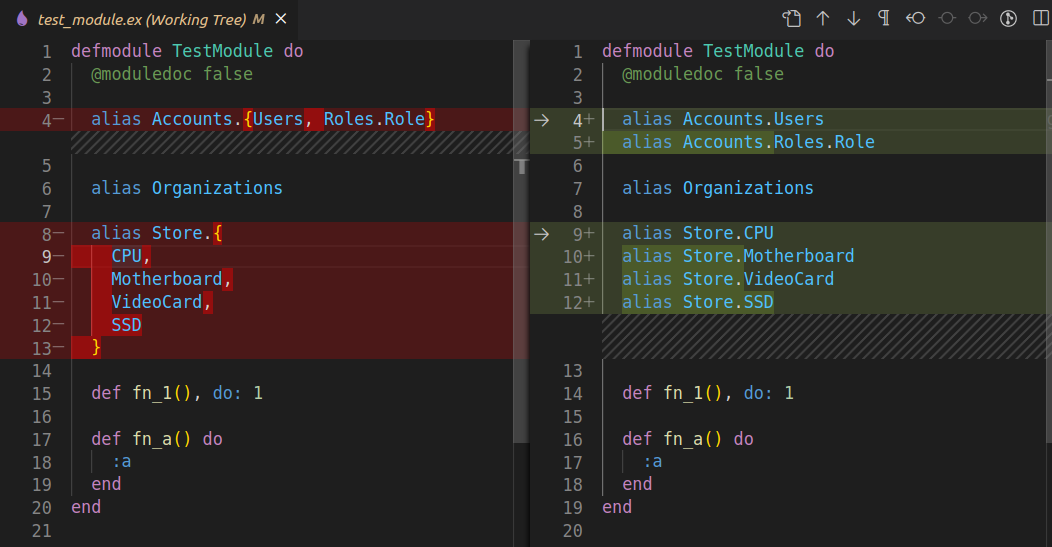Click 'alias Organizations' in the right pane

coord(717,188)
